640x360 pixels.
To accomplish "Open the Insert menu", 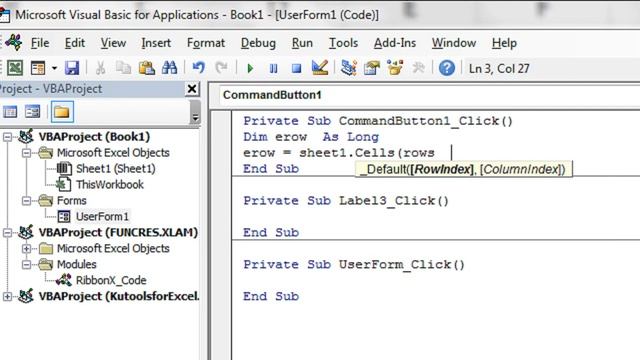I will [x=156, y=43].
